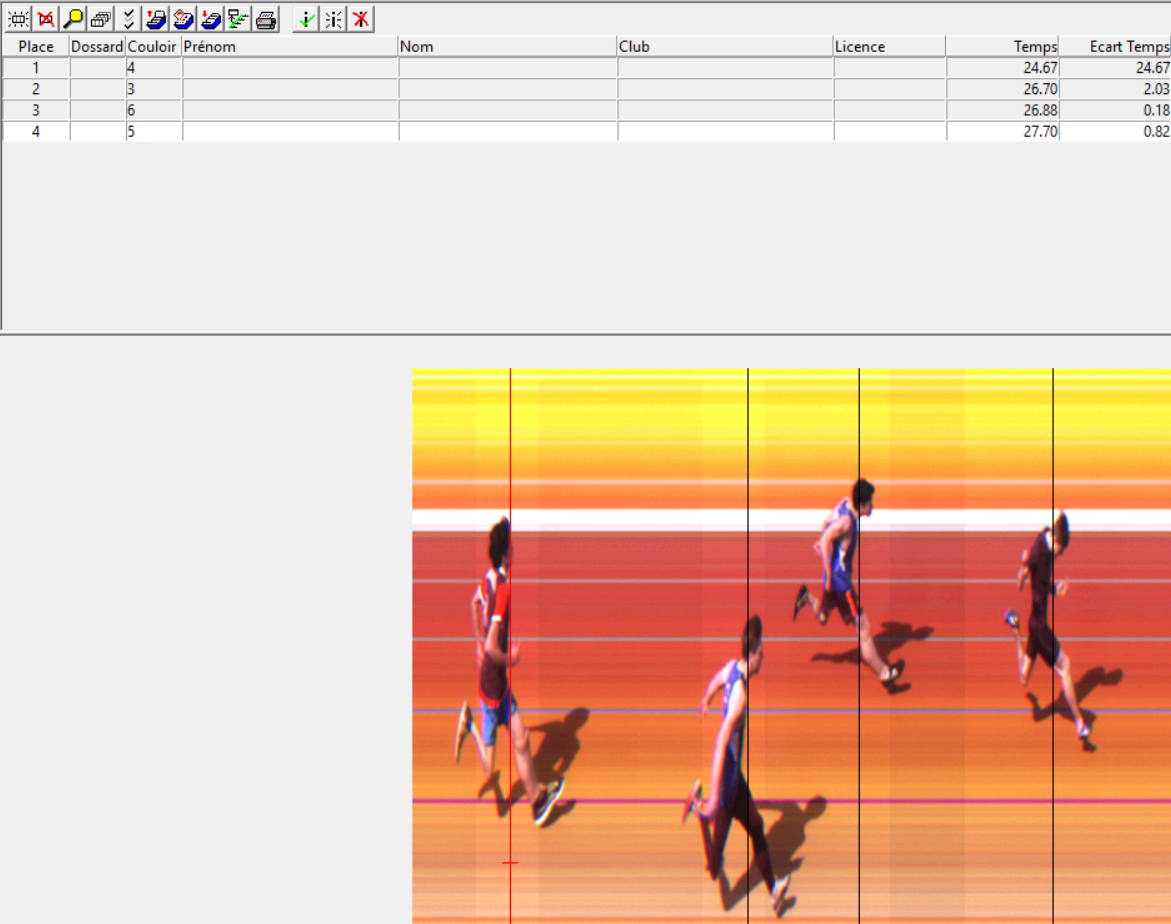The width and height of the screenshot is (1171, 924).
Task: Click the Nom cell in place 4 row
Action: pyautogui.click(x=508, y=131)
